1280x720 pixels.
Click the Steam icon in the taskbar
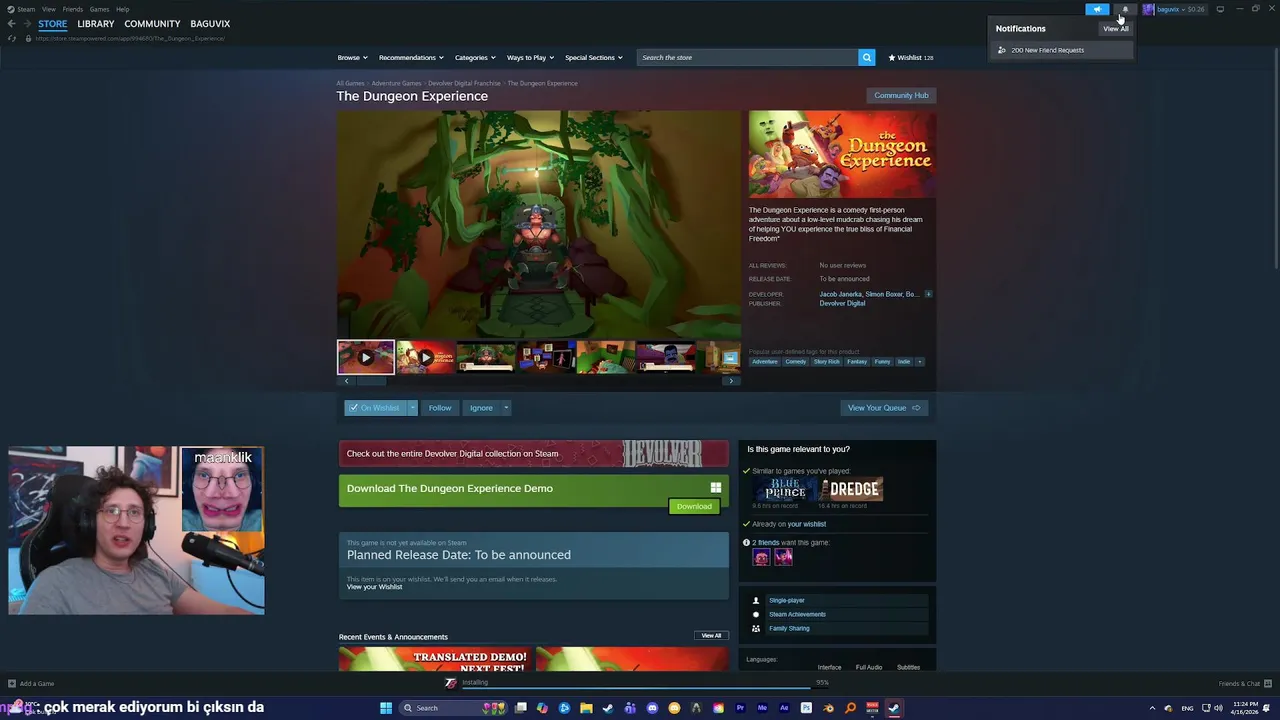894,708
